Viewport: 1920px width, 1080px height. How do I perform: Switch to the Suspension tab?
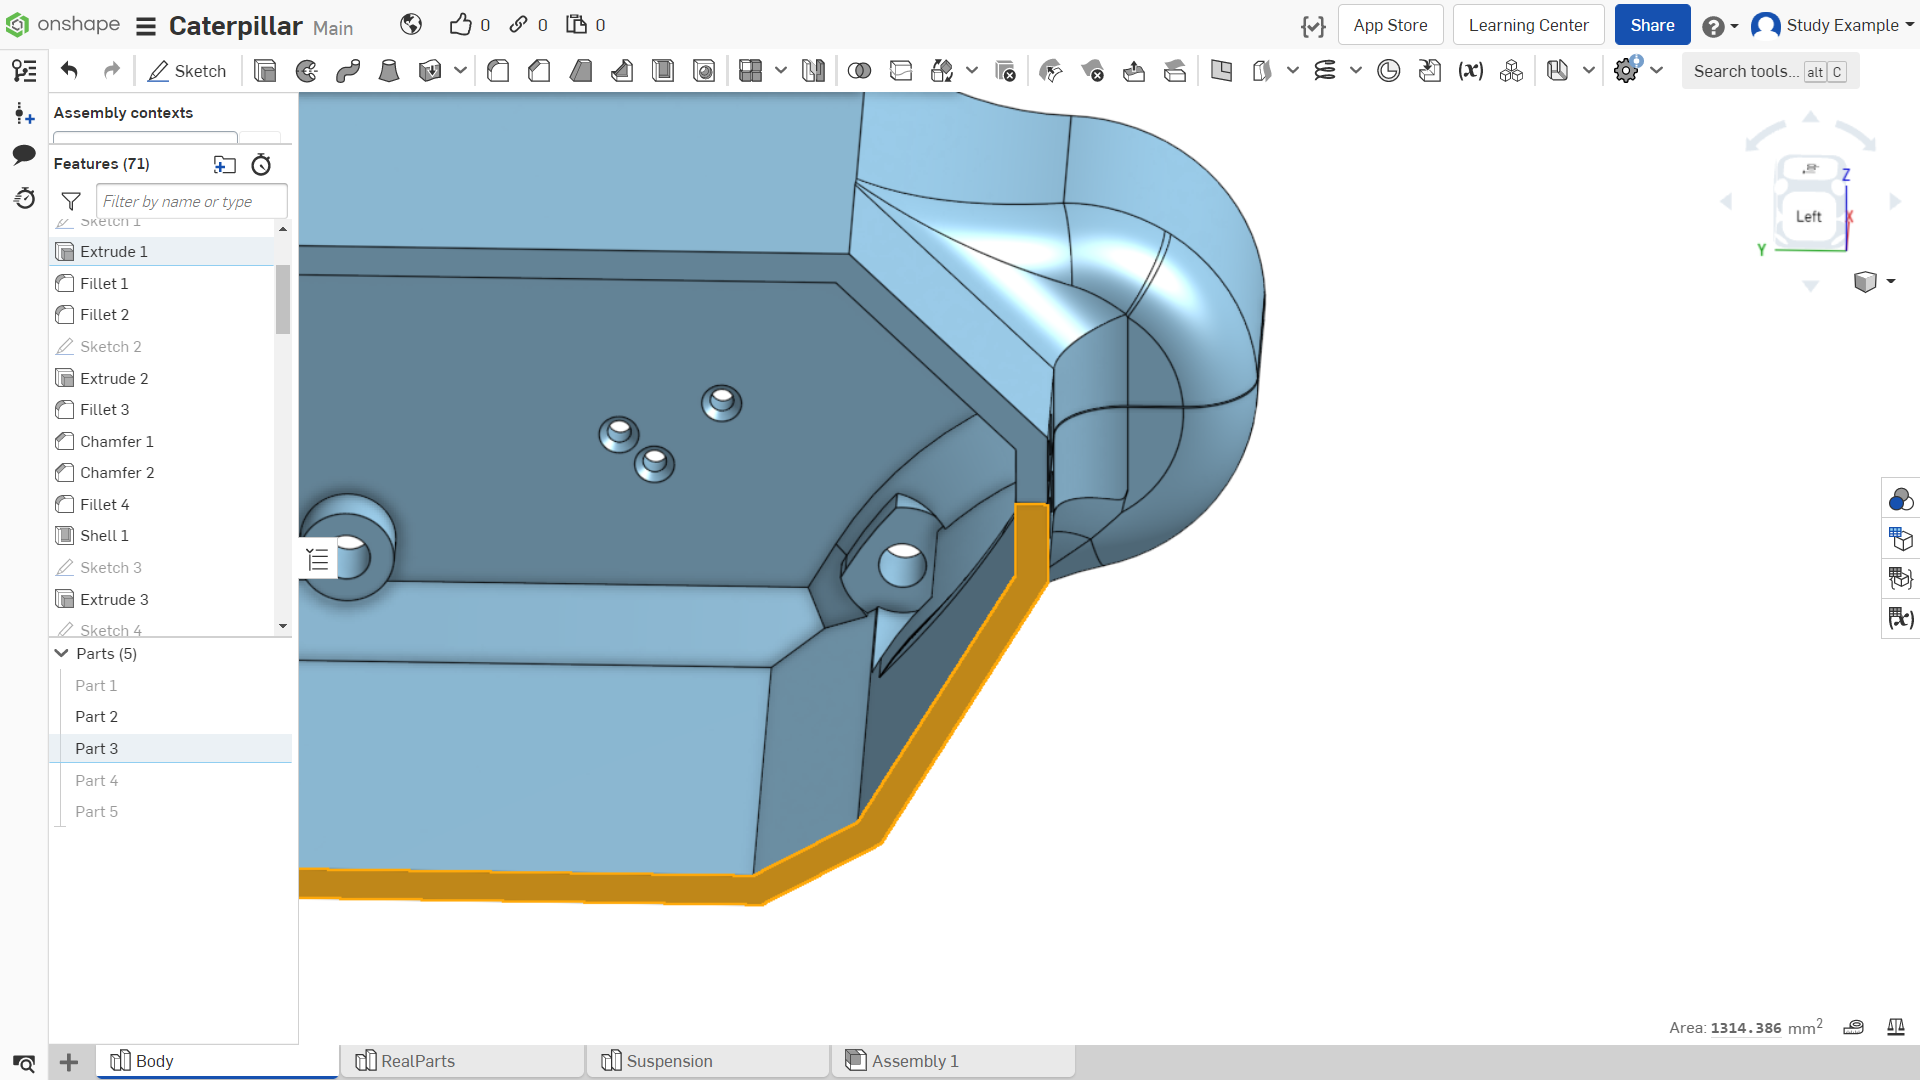(708, 1061)
